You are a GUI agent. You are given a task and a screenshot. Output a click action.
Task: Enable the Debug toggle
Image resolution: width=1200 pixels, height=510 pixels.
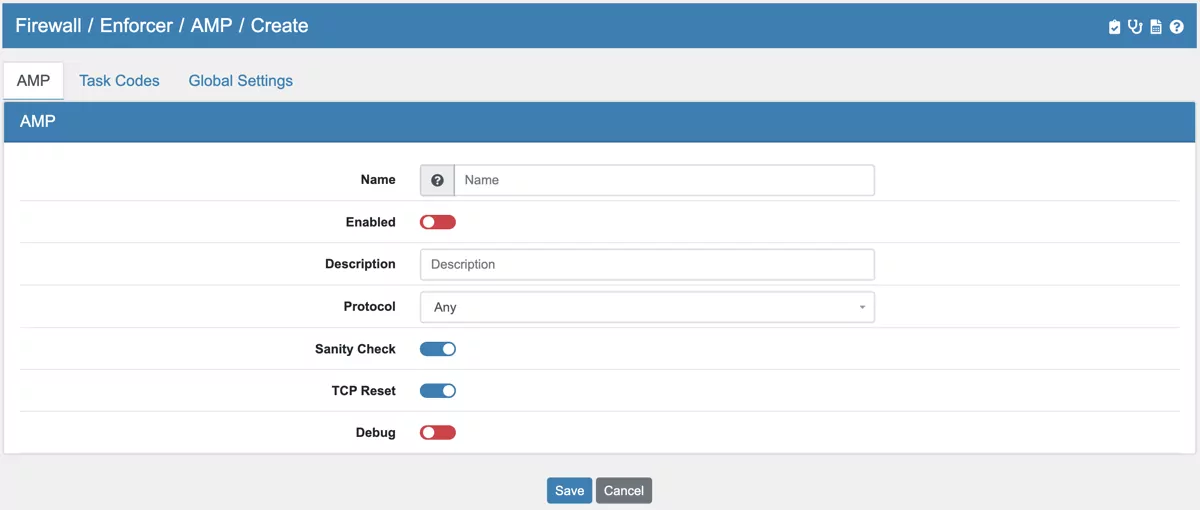pyautogui.click(x=437, y=433)
